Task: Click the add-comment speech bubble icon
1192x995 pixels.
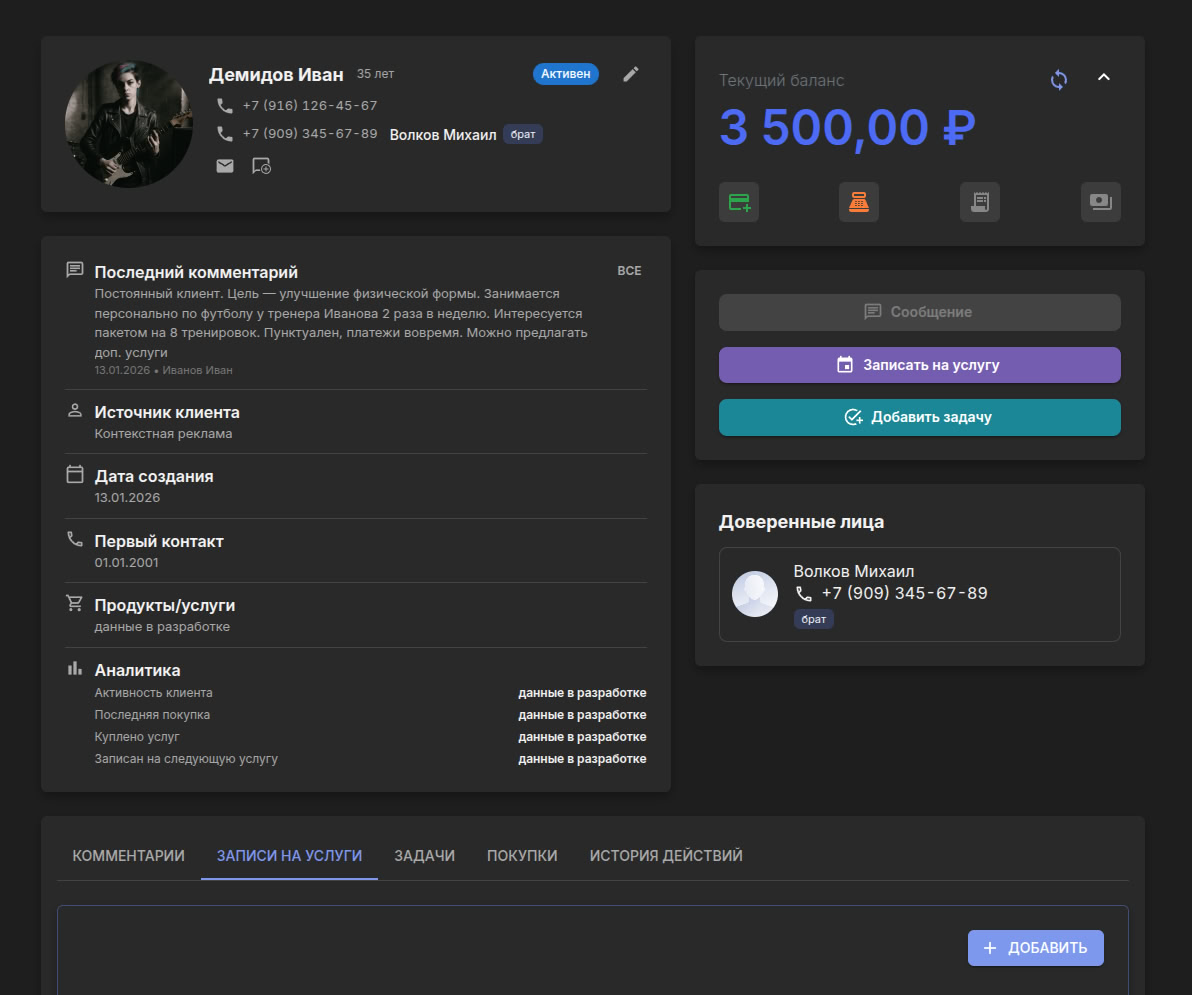Action: tap(260, 165)
